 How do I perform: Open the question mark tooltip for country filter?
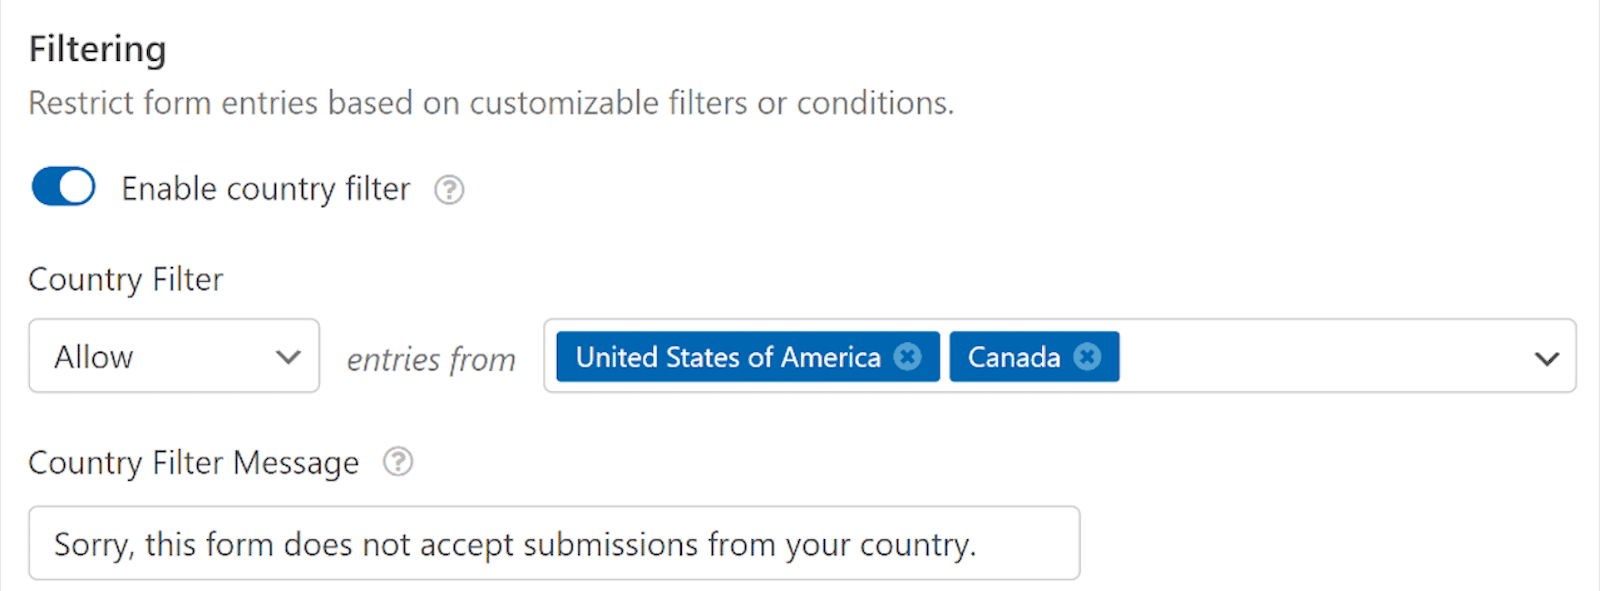[x=449, y=189]
